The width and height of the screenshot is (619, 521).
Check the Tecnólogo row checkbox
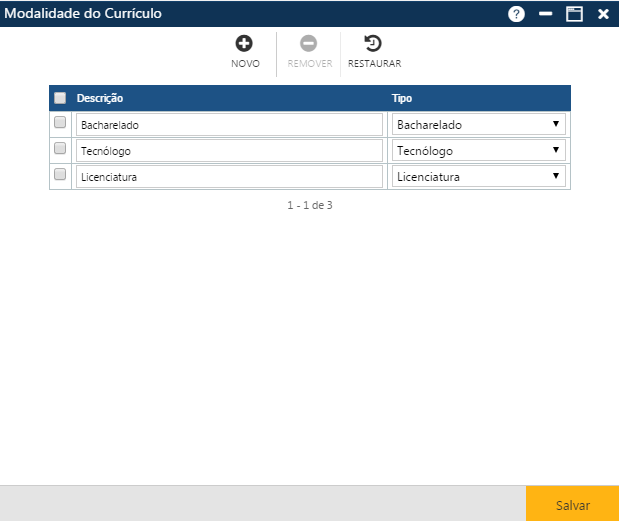pyautogui.click(x=60, y=149)
